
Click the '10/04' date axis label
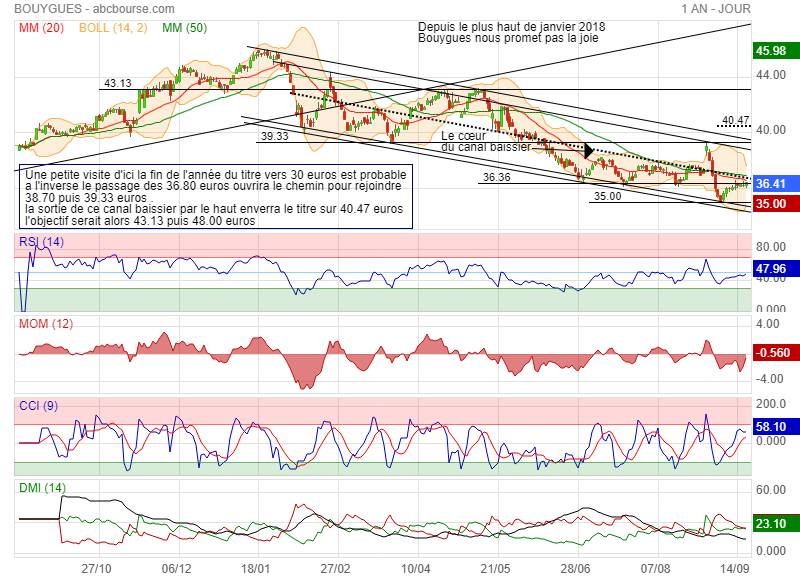416,569
